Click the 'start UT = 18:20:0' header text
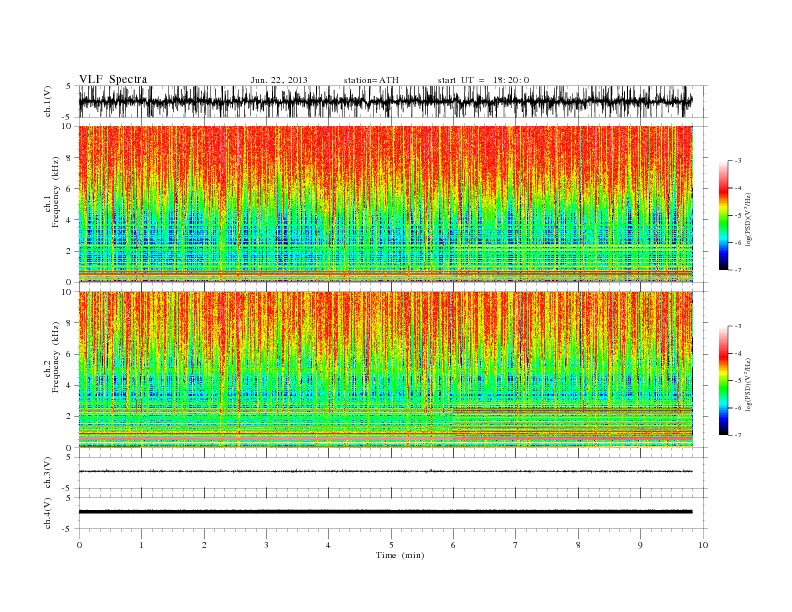Screen dimensions: 792x612 coord(483,80)
